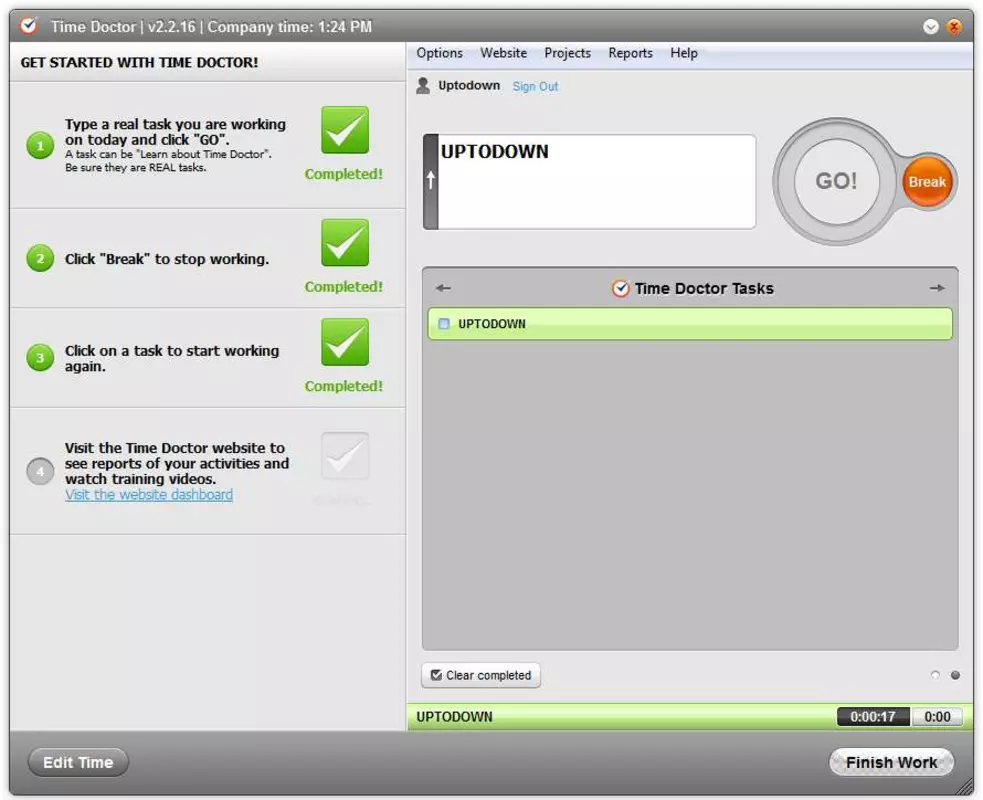This screenshot has width=983, height=800.
Task: Start working with the GO! button
Action: [836, 181]
